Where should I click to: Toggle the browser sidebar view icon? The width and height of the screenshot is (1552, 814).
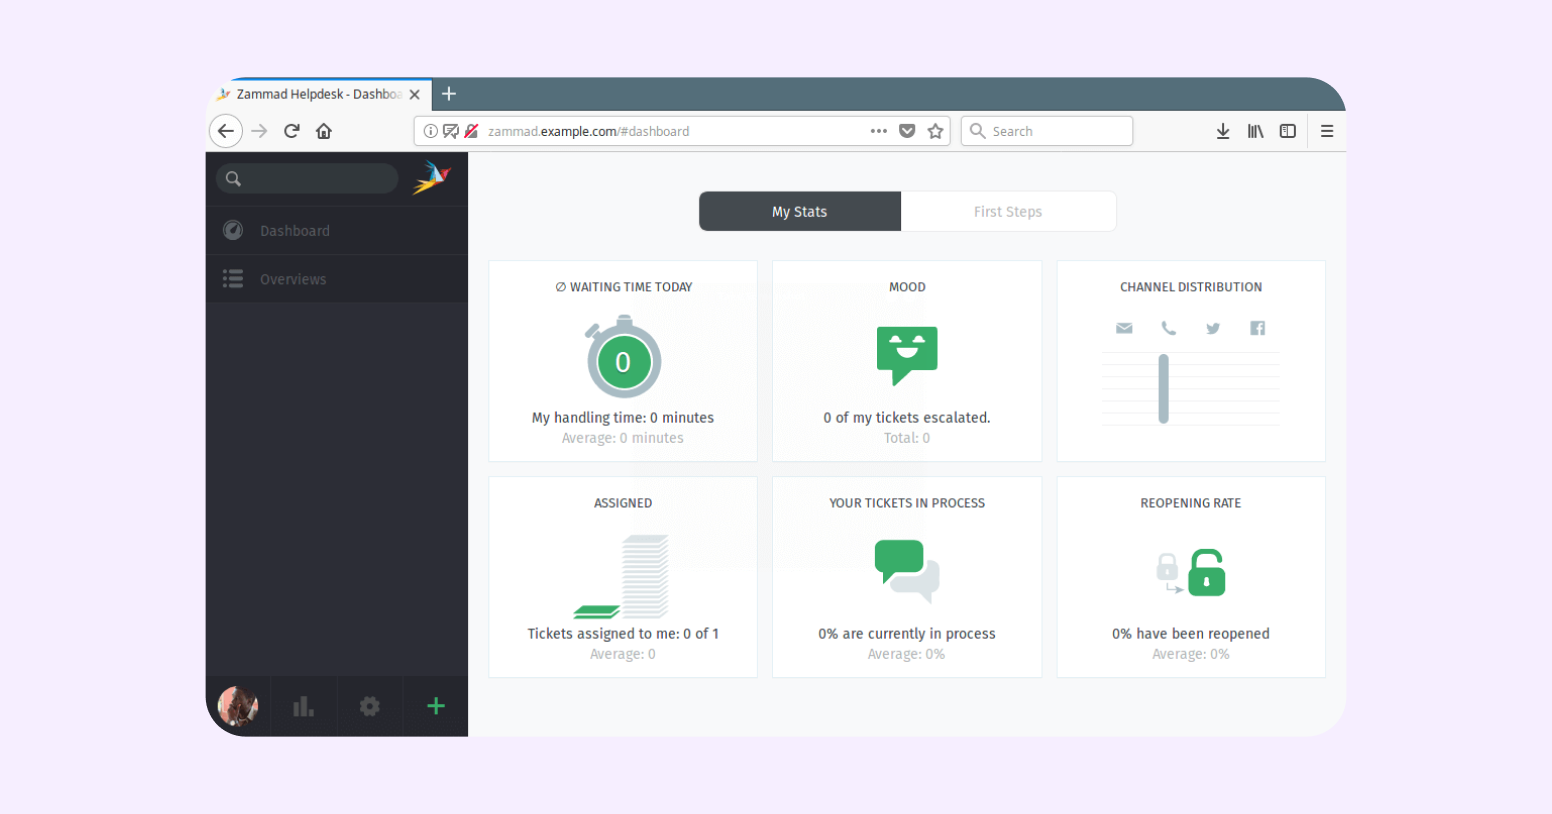pos(1288,131)
